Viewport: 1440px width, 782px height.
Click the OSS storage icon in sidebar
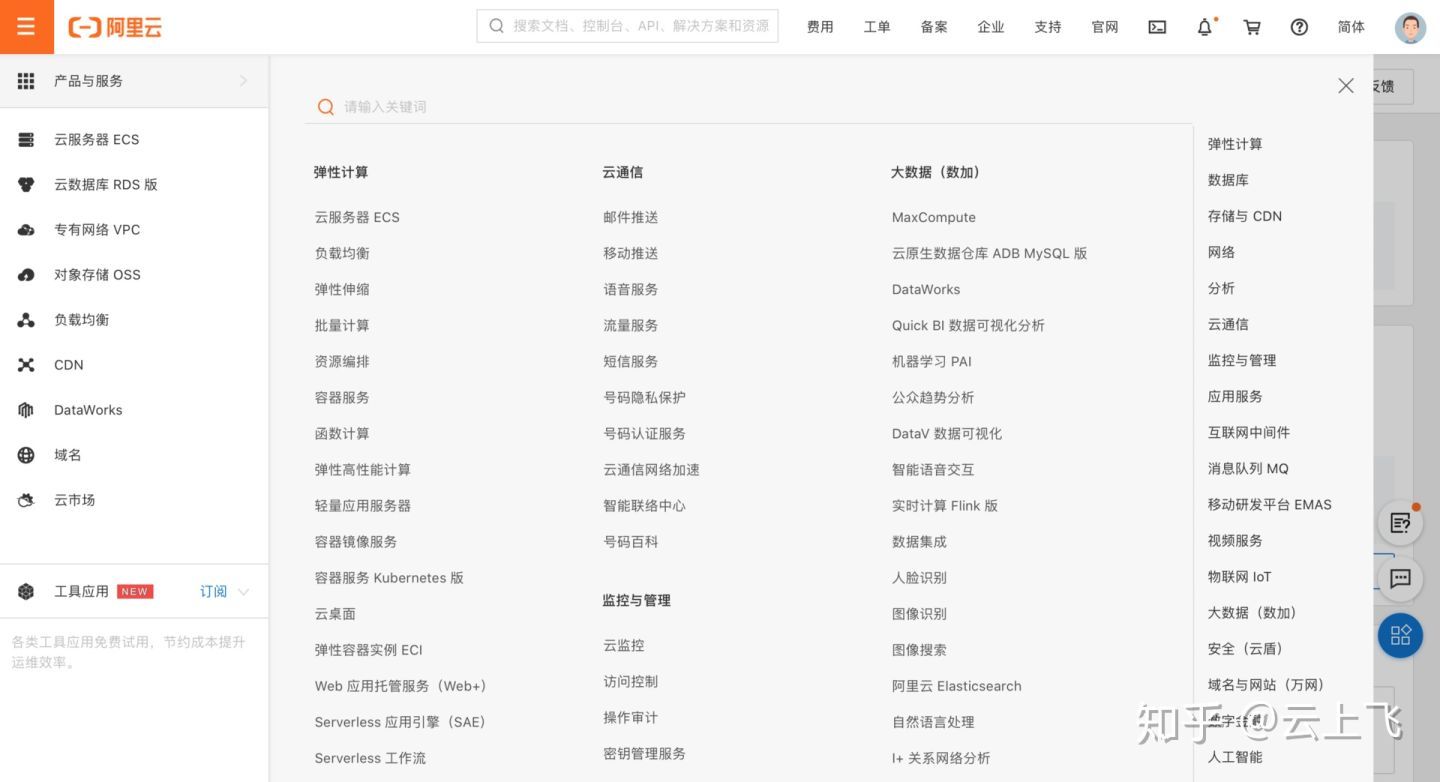click(26, 275)
